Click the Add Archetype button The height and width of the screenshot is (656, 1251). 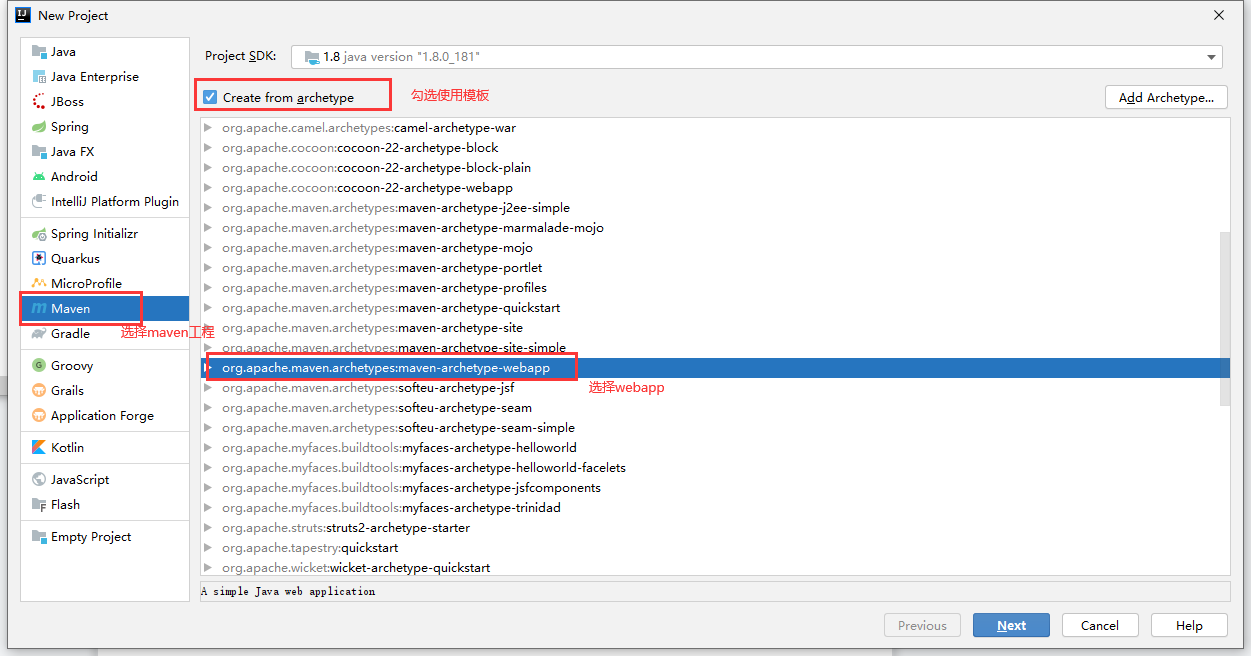pyautogui.click(x=1166, y=97)
